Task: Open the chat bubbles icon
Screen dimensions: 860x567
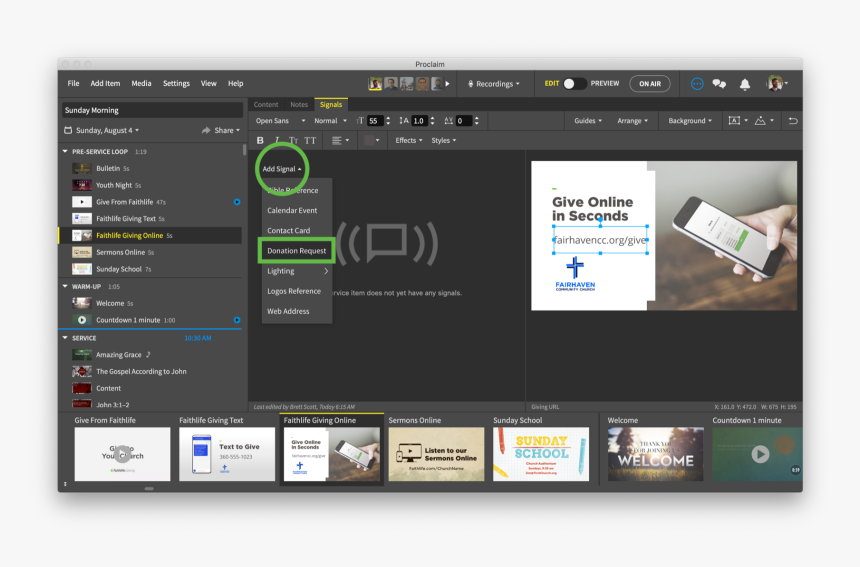Action: pyautogui.click(x=719, y=84)
